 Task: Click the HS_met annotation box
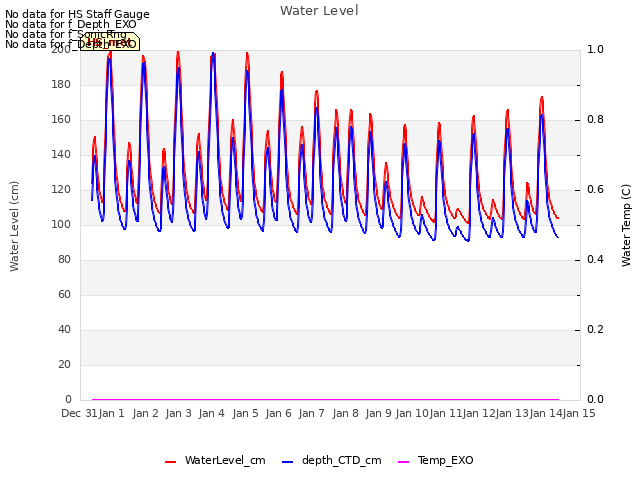(110, 42)
